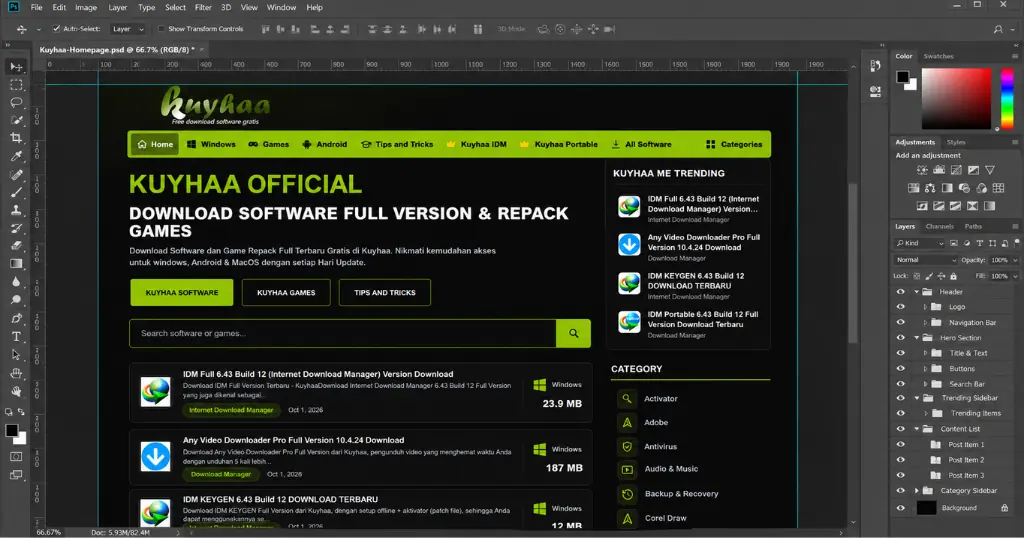
Task: Select the Pen tool
Action: pyautogui.click(x=16, y=318)
